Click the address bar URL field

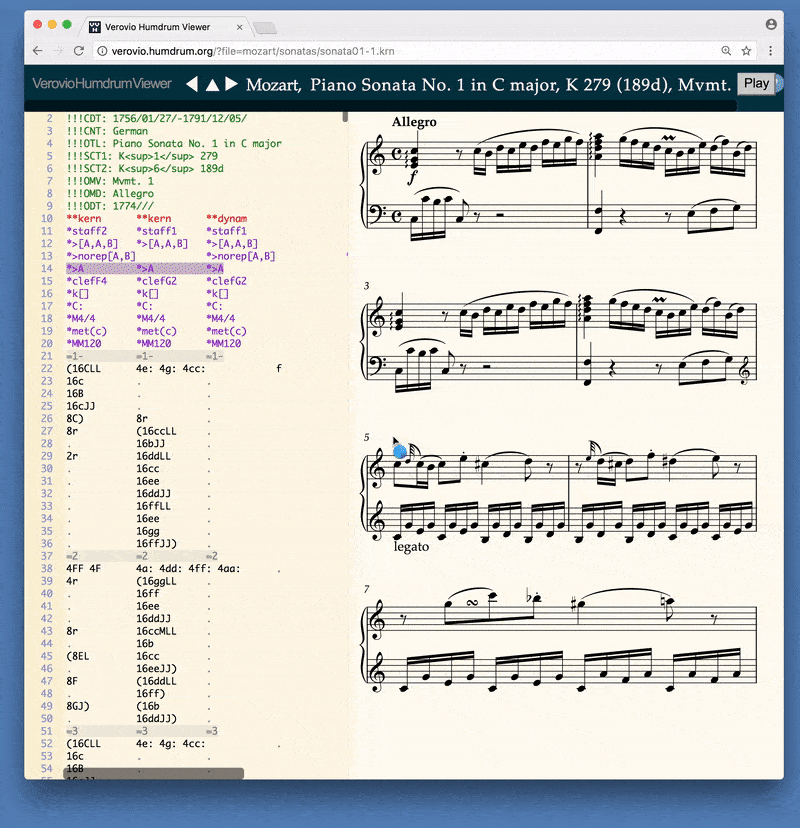pos(407,51)
